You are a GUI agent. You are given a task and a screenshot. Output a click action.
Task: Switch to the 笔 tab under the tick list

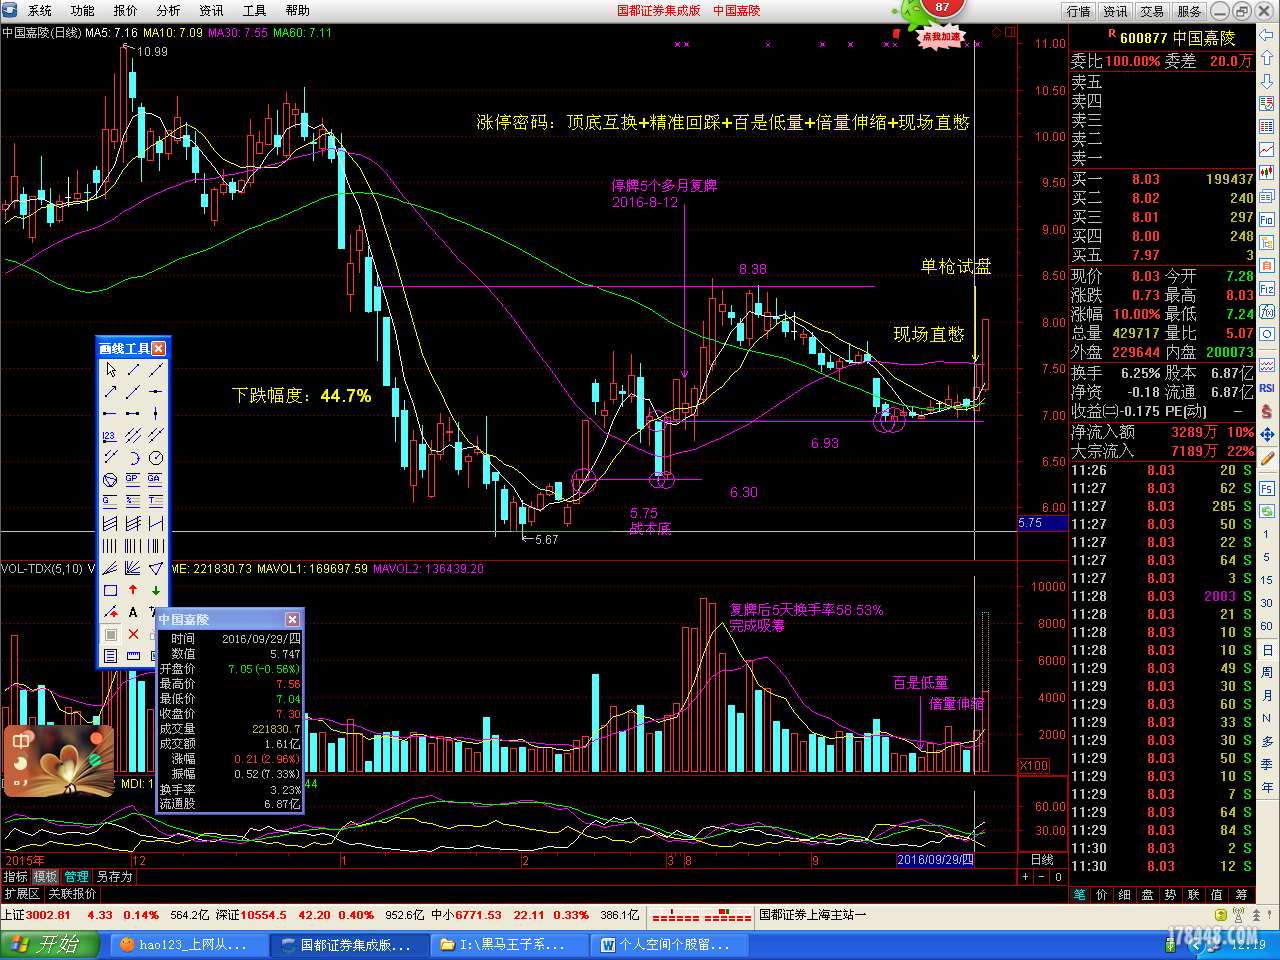click(1080, 894)
